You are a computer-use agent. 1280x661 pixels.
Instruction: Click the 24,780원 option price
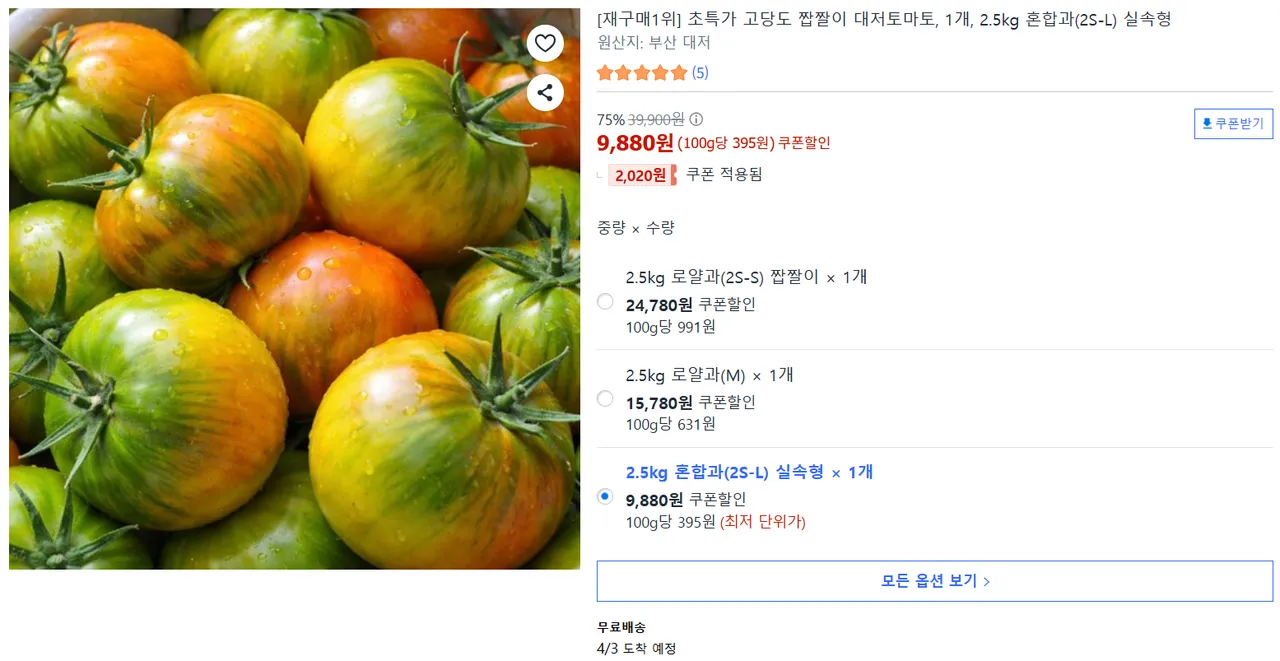point(658,305)
